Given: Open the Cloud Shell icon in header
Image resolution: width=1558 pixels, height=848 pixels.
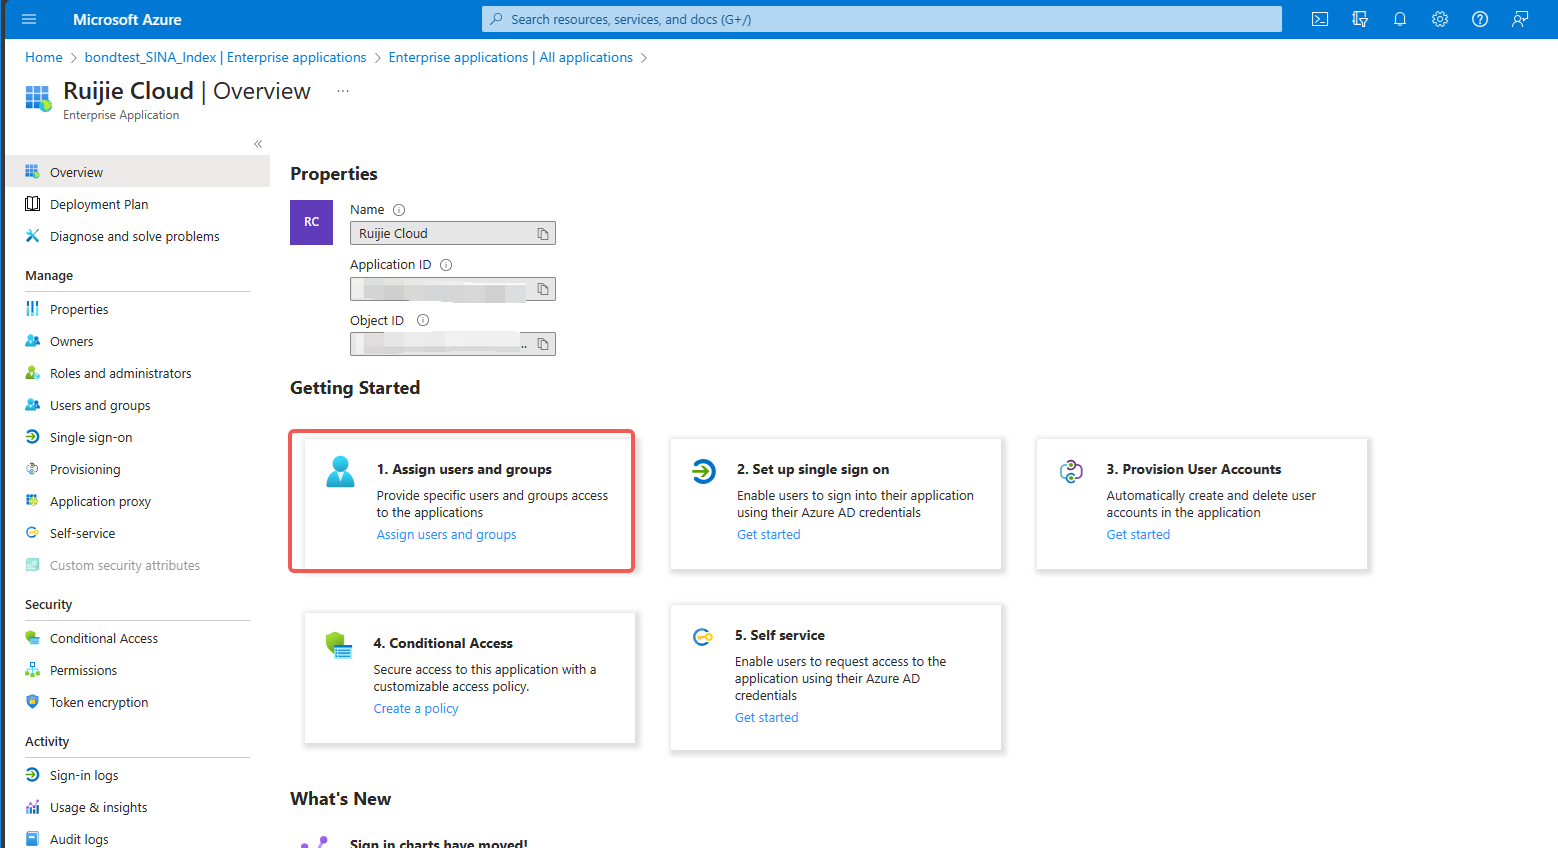Looking at the screenshot, I should (1320, 19).
